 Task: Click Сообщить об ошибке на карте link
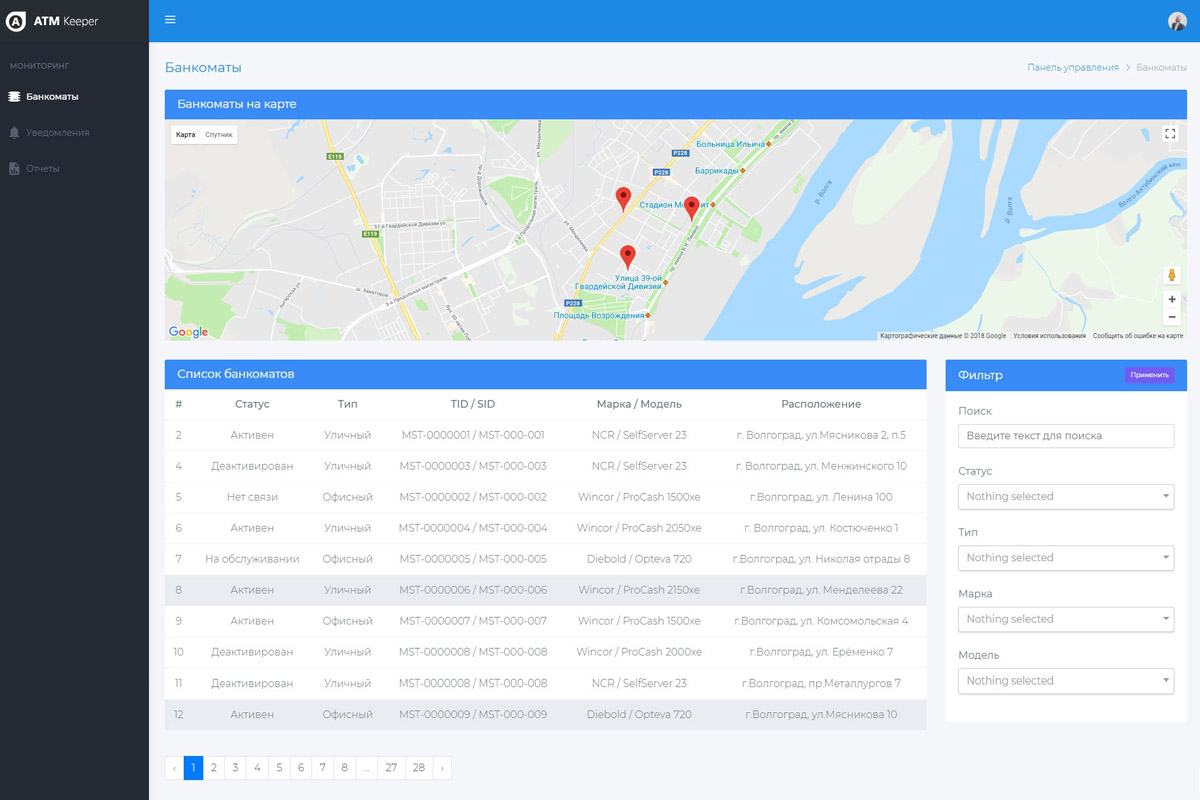click(x=1138, y=336)
